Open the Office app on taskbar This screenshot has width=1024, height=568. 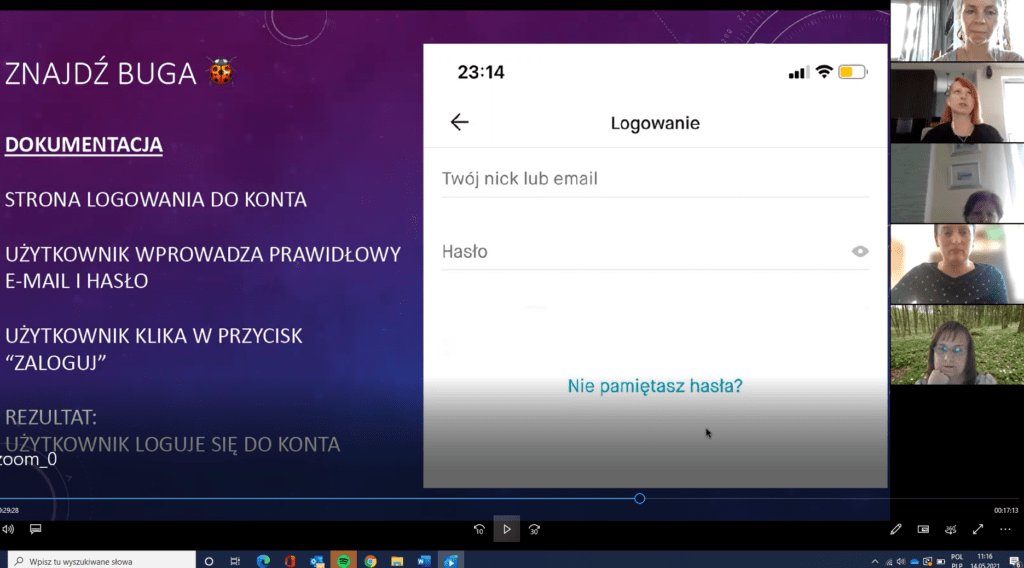[x=290, y=561]
